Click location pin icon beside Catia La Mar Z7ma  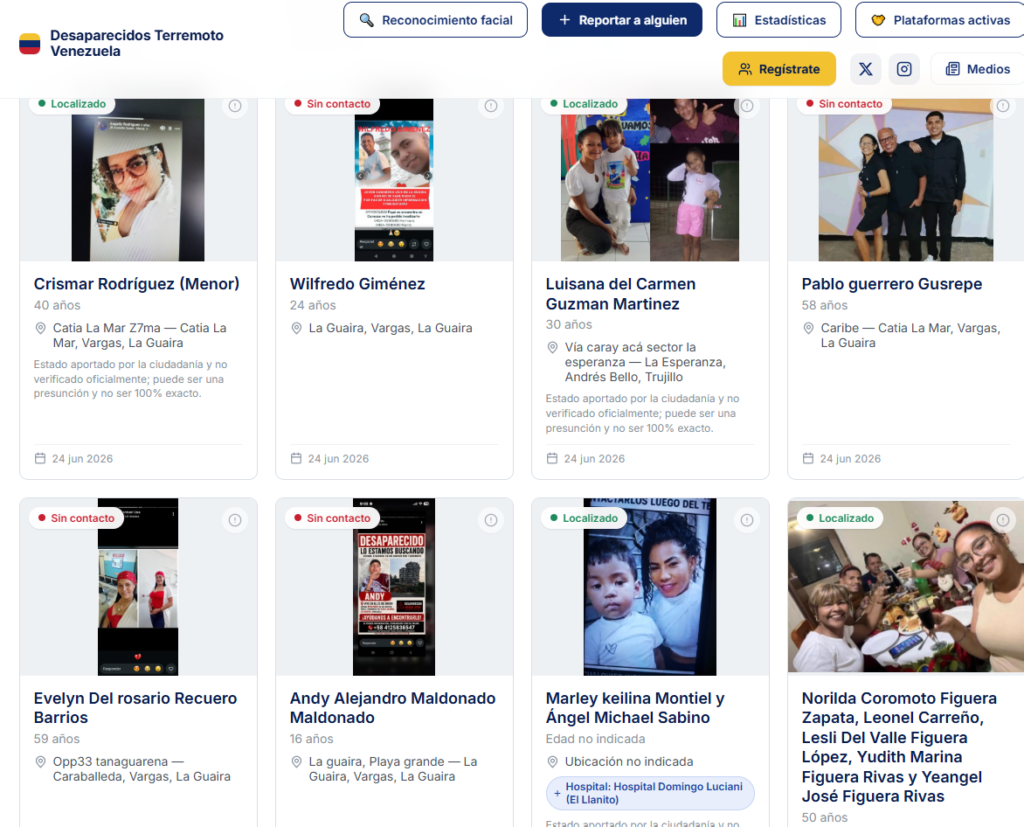pyautogui.click(x=40, y=328)
